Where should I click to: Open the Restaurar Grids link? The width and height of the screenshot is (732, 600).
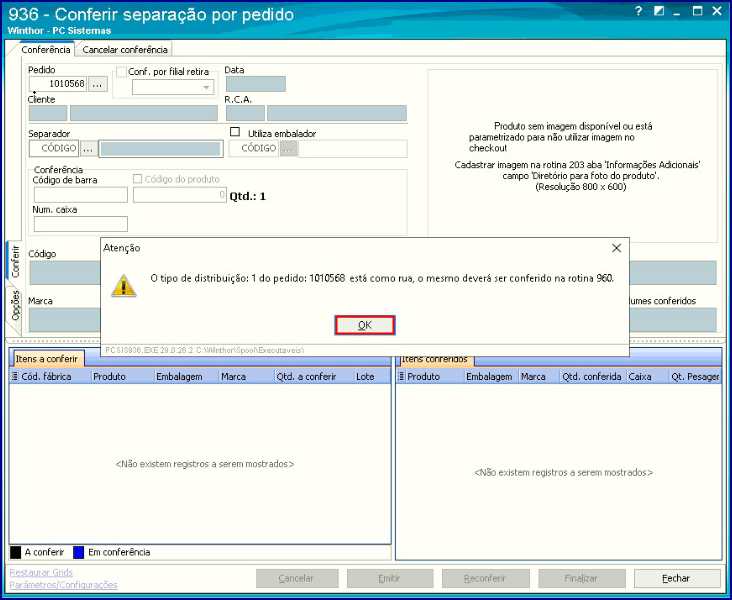pos(41,572)
